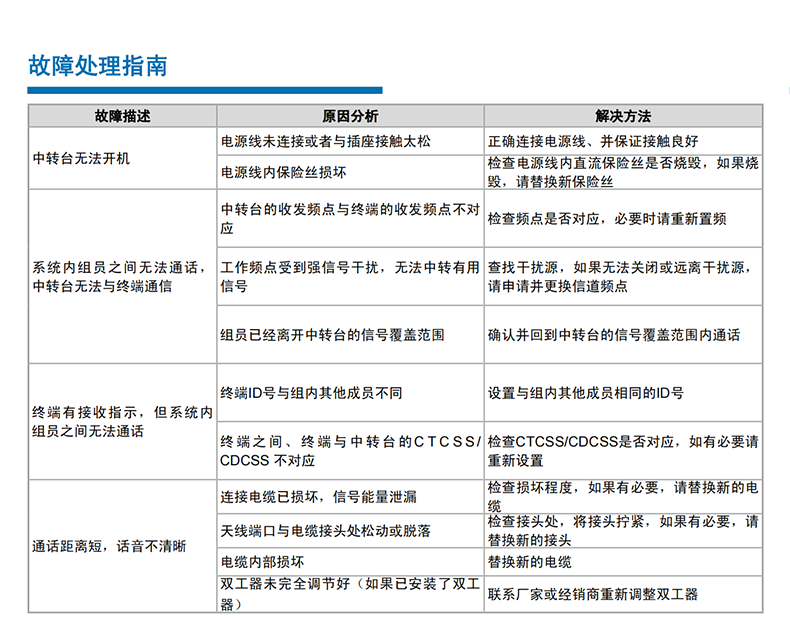Select the 连接电缆已损坏，信号能量泄漏 cell

(x=318, y=496)
